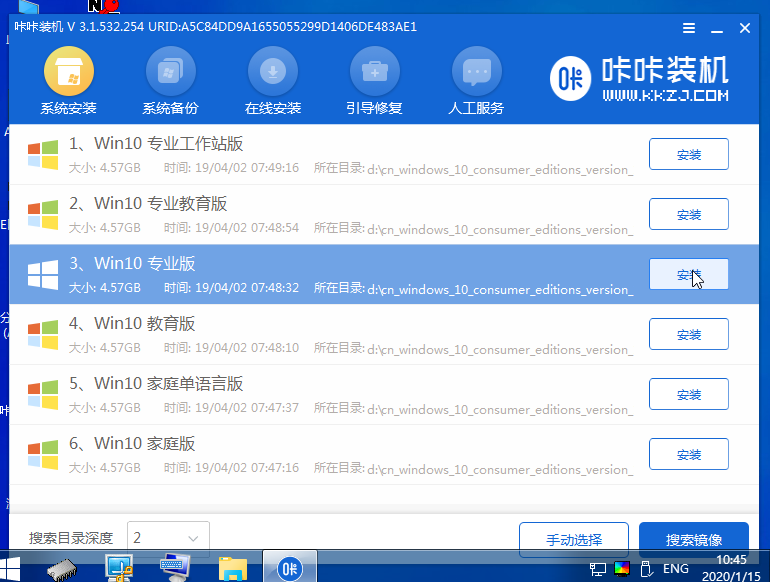Image resolution: width=770 pixels, height=582 pixels.
Task: Click 大小: 4.57GB in 教育版 row
Action: coord(105,348)
